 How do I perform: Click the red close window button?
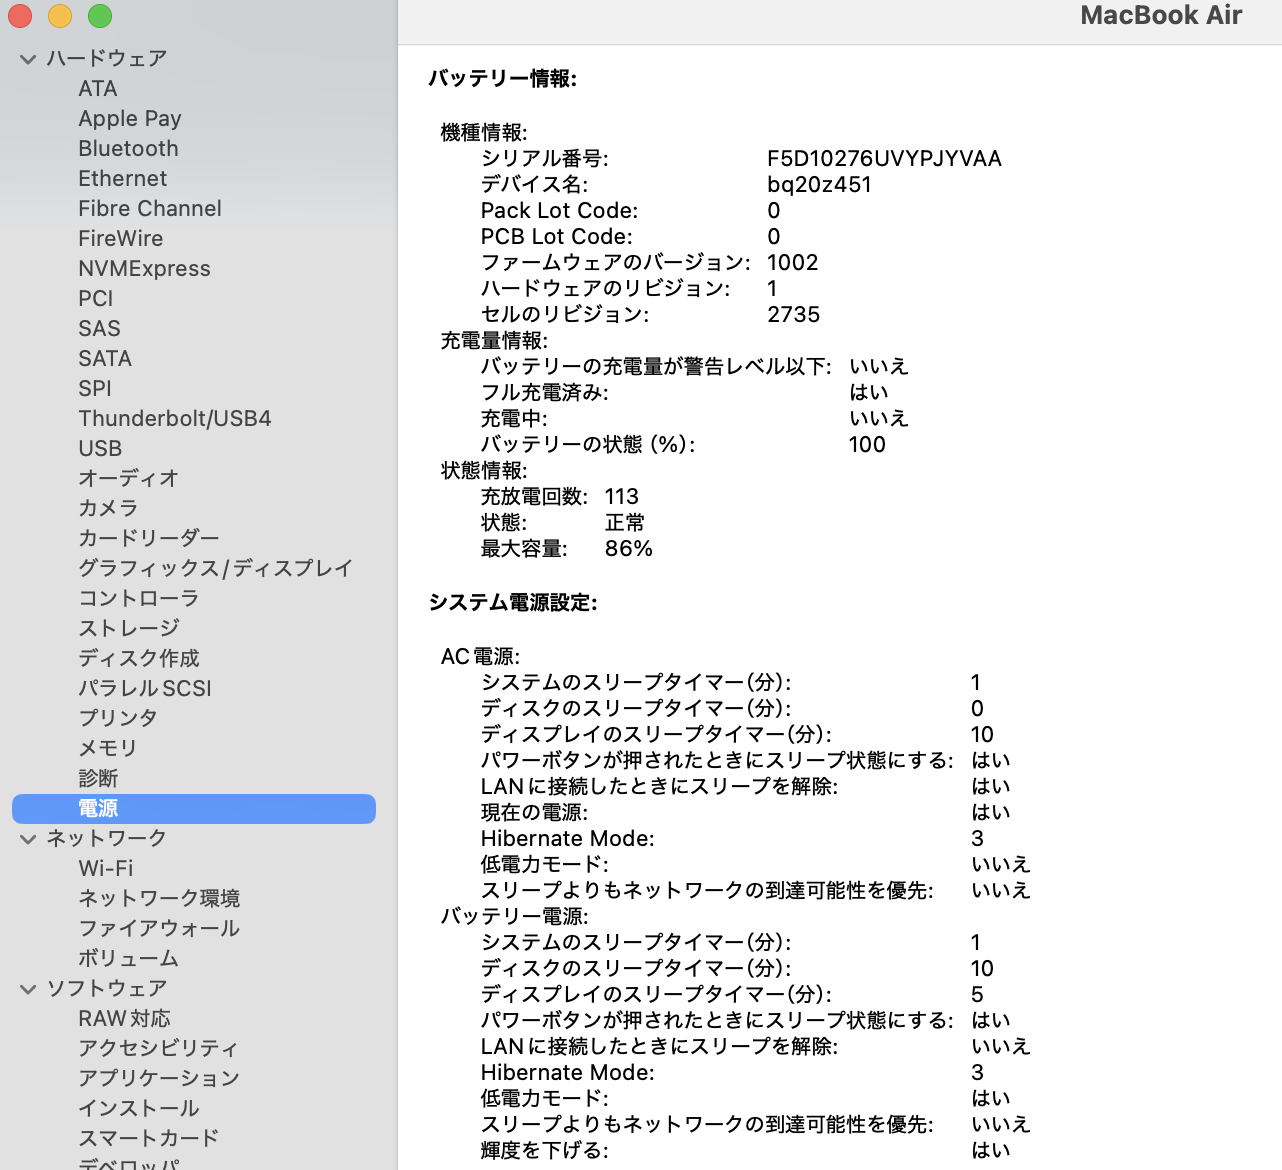tap(20, 16)
